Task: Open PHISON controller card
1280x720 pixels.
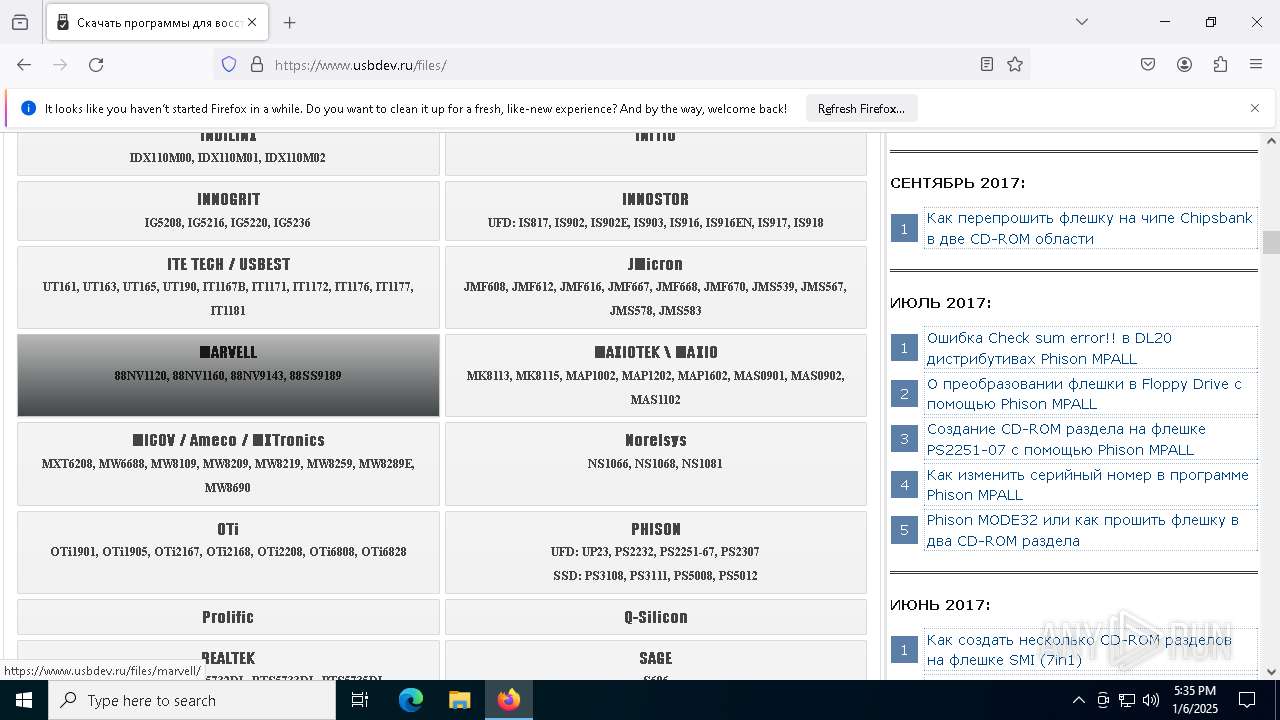Action: [656, 552]
